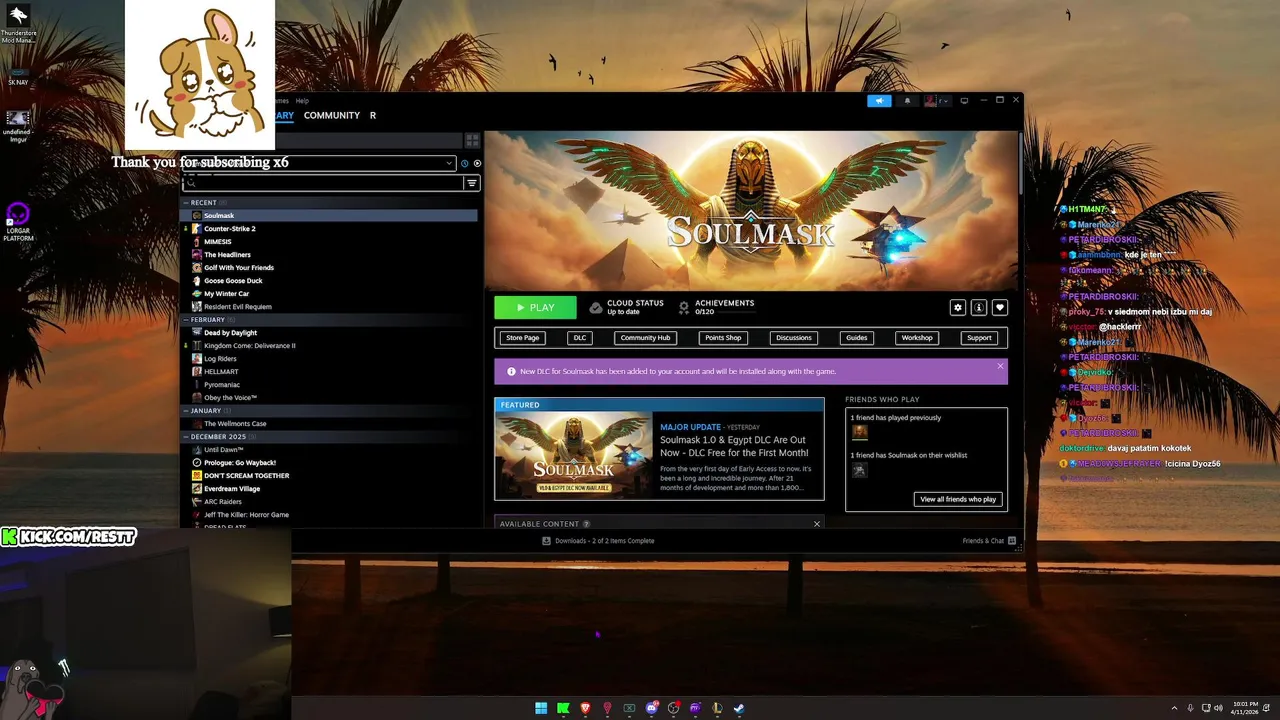Open the Friends & Chat icon
The image size is (1280, 720).
tap(1012, 541)
